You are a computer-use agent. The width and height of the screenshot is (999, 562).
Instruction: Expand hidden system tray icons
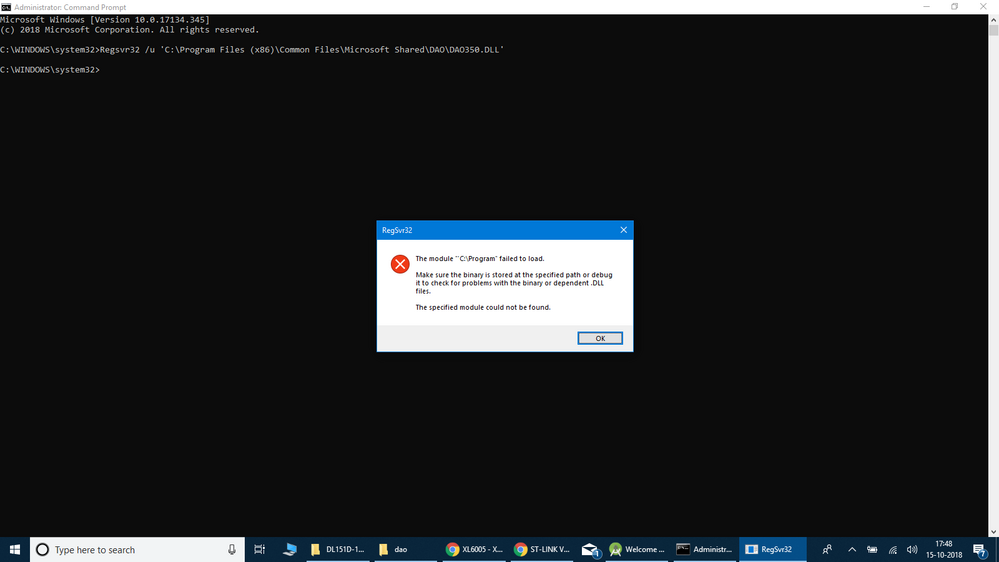coord(852,549)
